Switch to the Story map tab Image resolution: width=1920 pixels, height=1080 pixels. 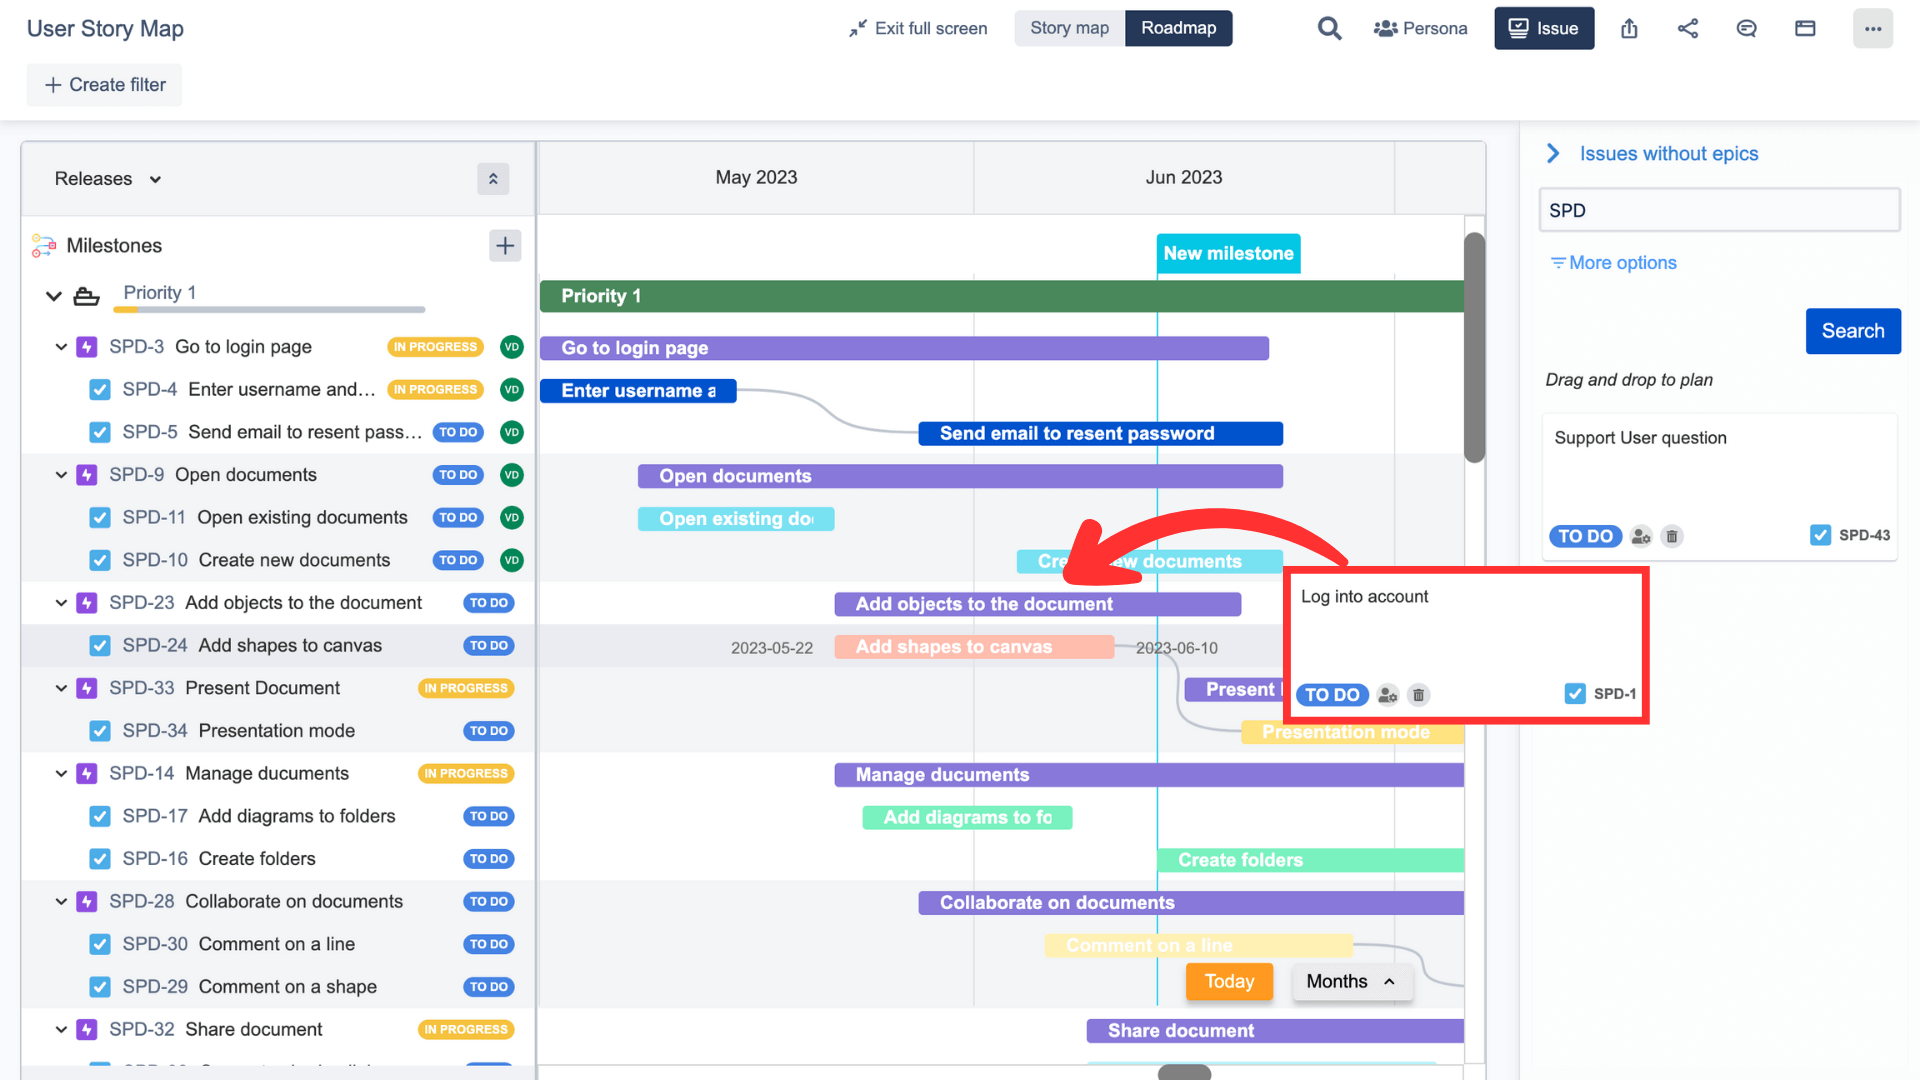point(1068,28)
